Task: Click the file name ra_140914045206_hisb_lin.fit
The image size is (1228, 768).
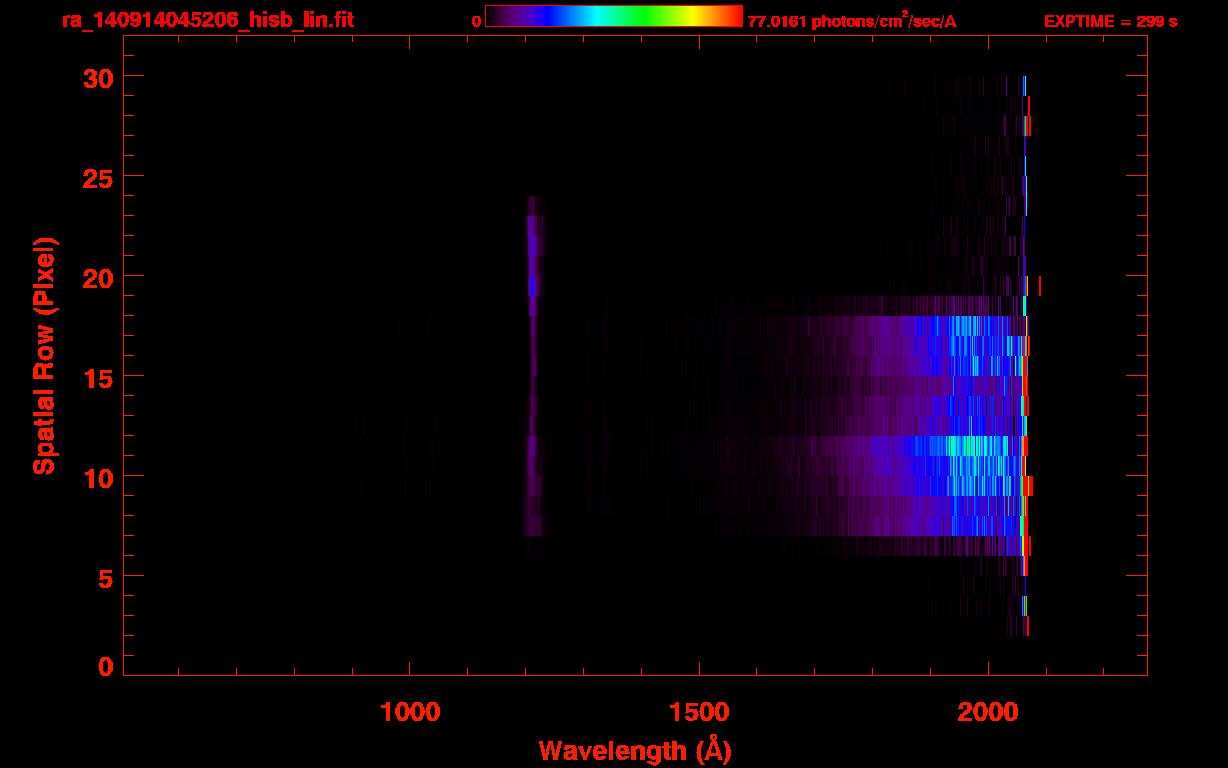Action: click(208, 20)
